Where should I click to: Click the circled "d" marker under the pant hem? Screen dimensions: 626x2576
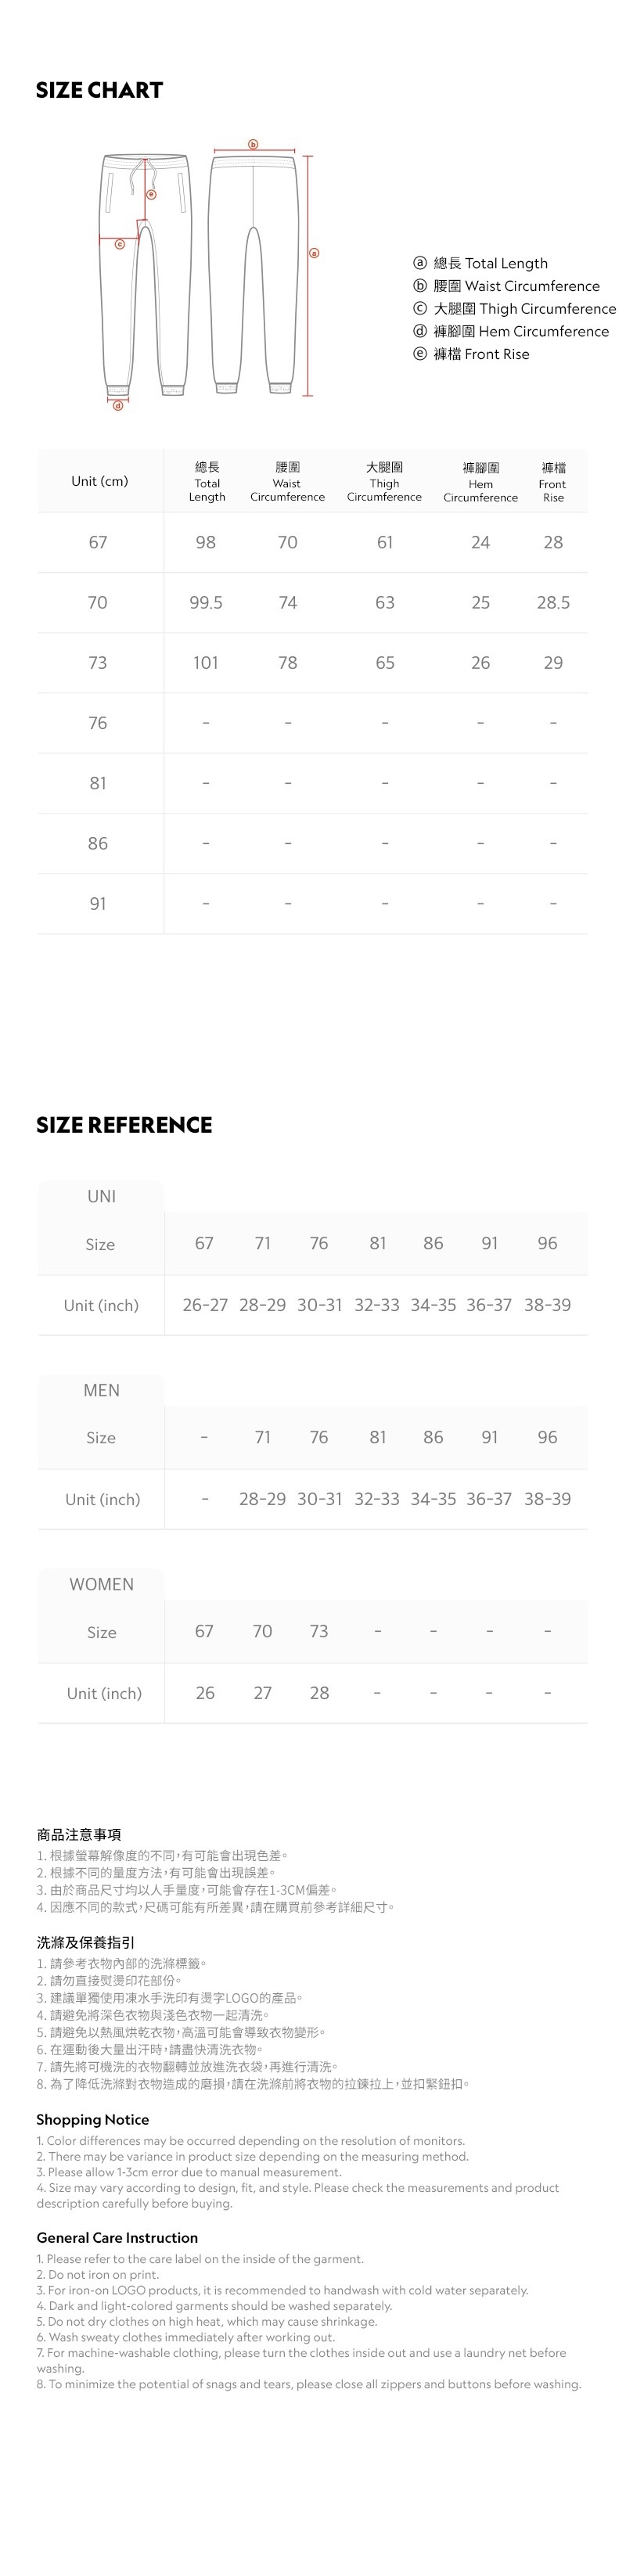click(118, 405)
